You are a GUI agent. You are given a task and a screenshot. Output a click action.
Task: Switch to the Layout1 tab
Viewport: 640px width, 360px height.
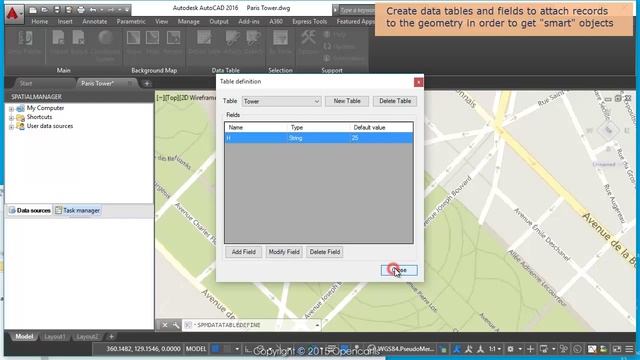pyautogui.click(x=55, y=337)
